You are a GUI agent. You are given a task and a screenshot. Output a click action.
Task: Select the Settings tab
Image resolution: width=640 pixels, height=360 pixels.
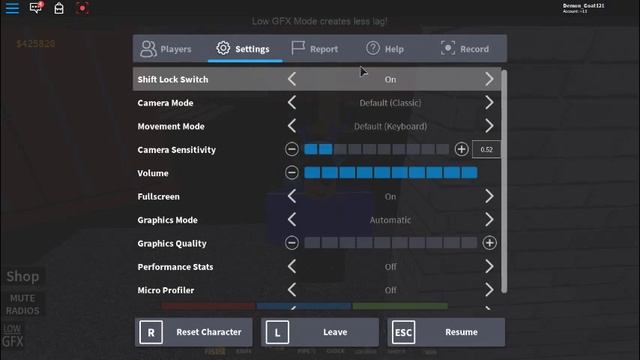(x=244, y=49)
